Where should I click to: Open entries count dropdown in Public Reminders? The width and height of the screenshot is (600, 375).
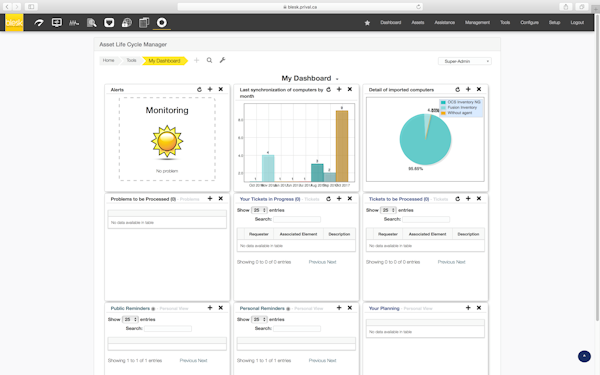coord(130,320)
